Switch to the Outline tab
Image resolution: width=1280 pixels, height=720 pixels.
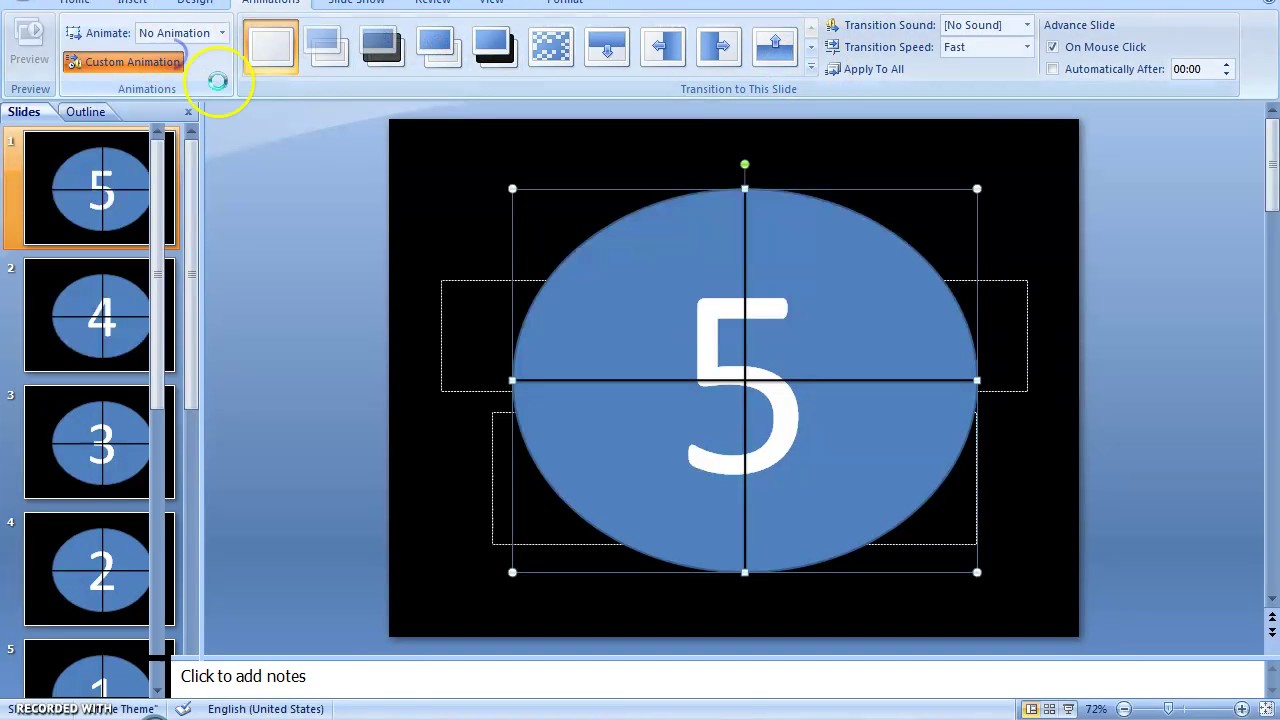point(86,112)
